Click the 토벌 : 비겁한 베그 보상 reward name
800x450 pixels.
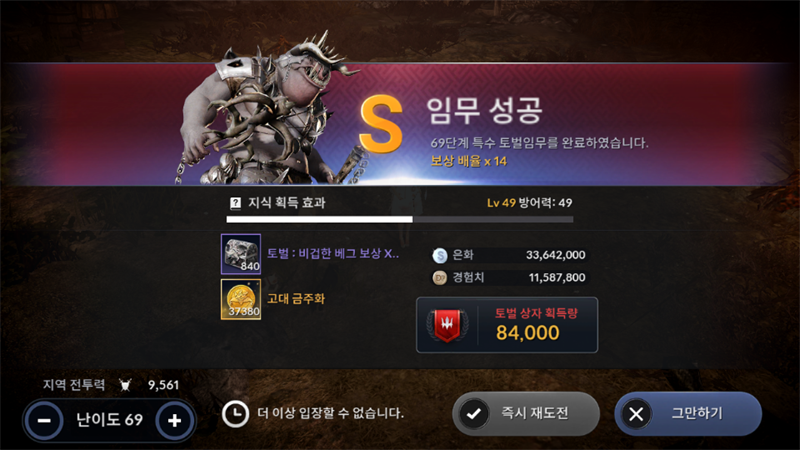(x=333, y=254)
